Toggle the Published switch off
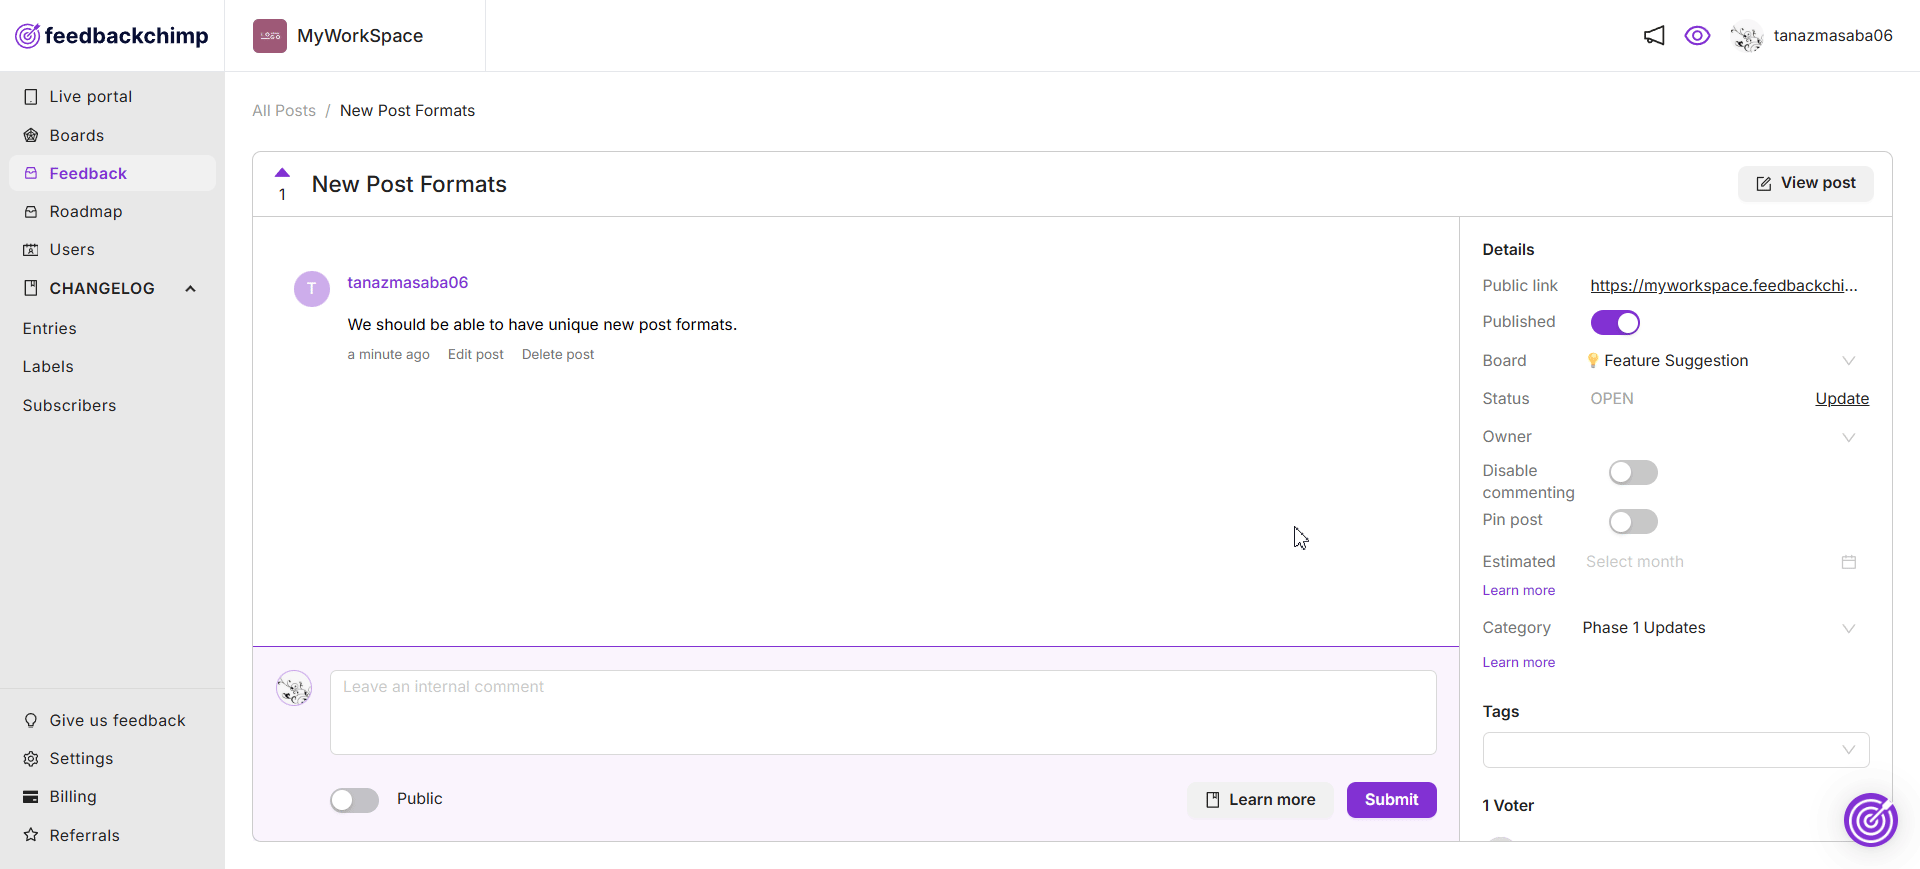Viewport: 1920px width, 869px height. [x=1615, y=323]
